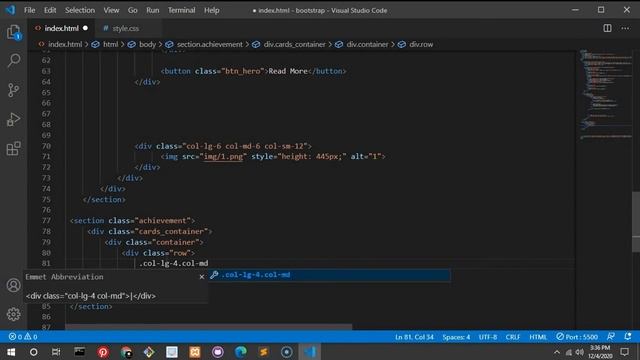
Task: Switch to the index.html tab
Action: [61, 28]
